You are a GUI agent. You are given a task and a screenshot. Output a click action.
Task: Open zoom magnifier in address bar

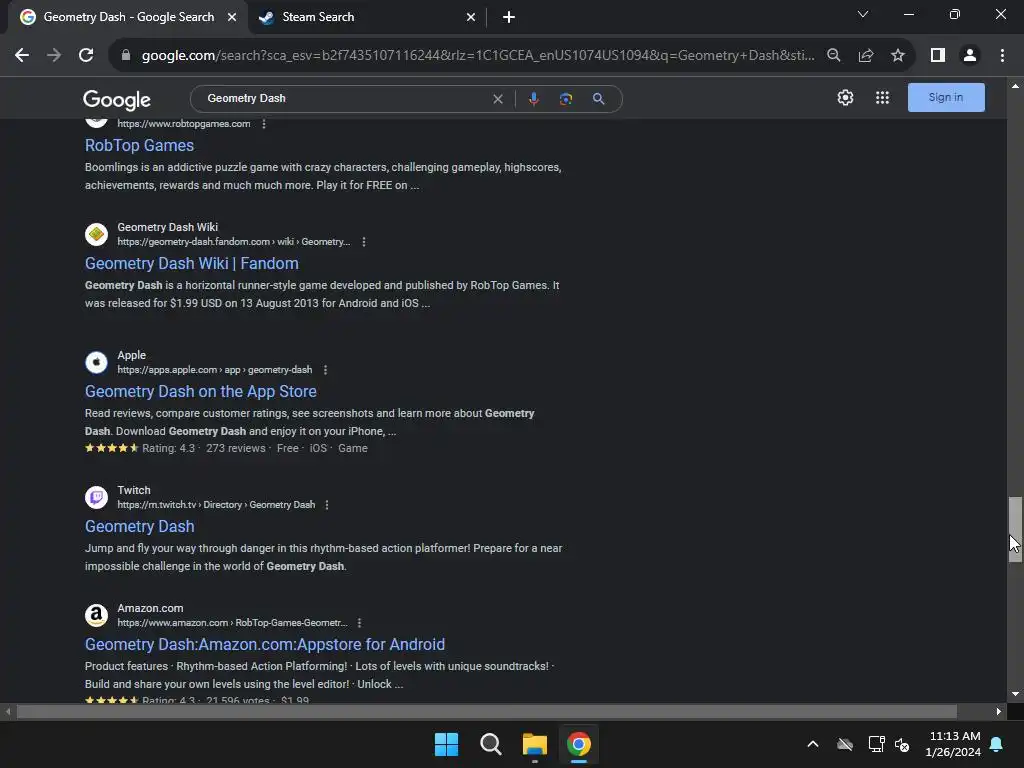833,56
